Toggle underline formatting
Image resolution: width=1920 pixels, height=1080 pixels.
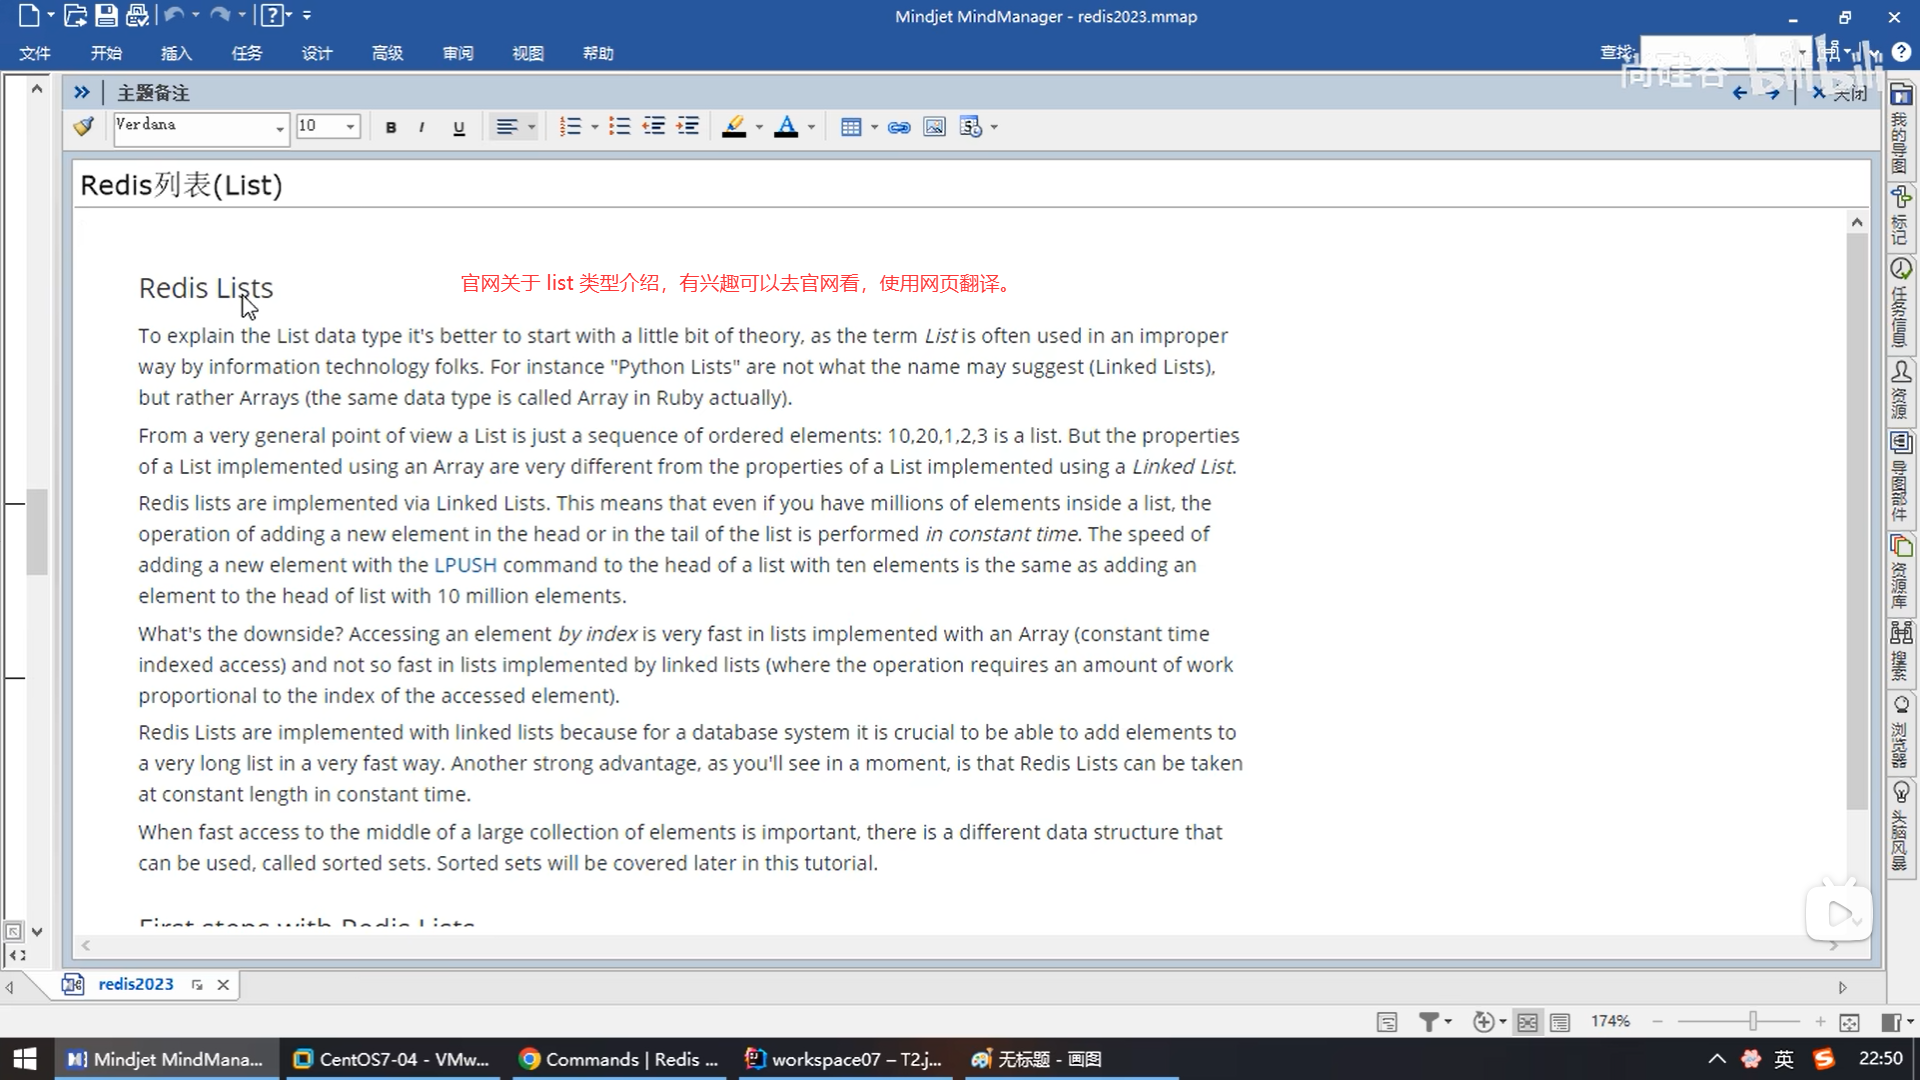tap(459, 127)
